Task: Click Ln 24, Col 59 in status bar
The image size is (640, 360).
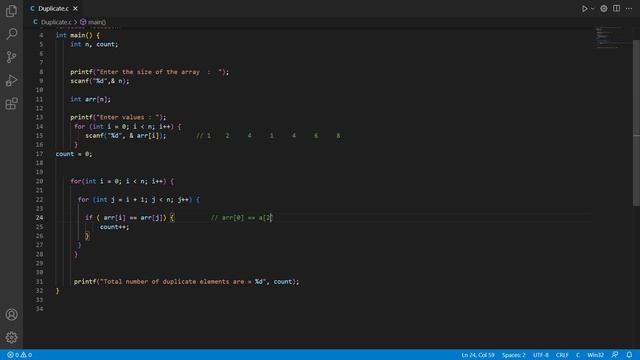Action: coord(478,355)
